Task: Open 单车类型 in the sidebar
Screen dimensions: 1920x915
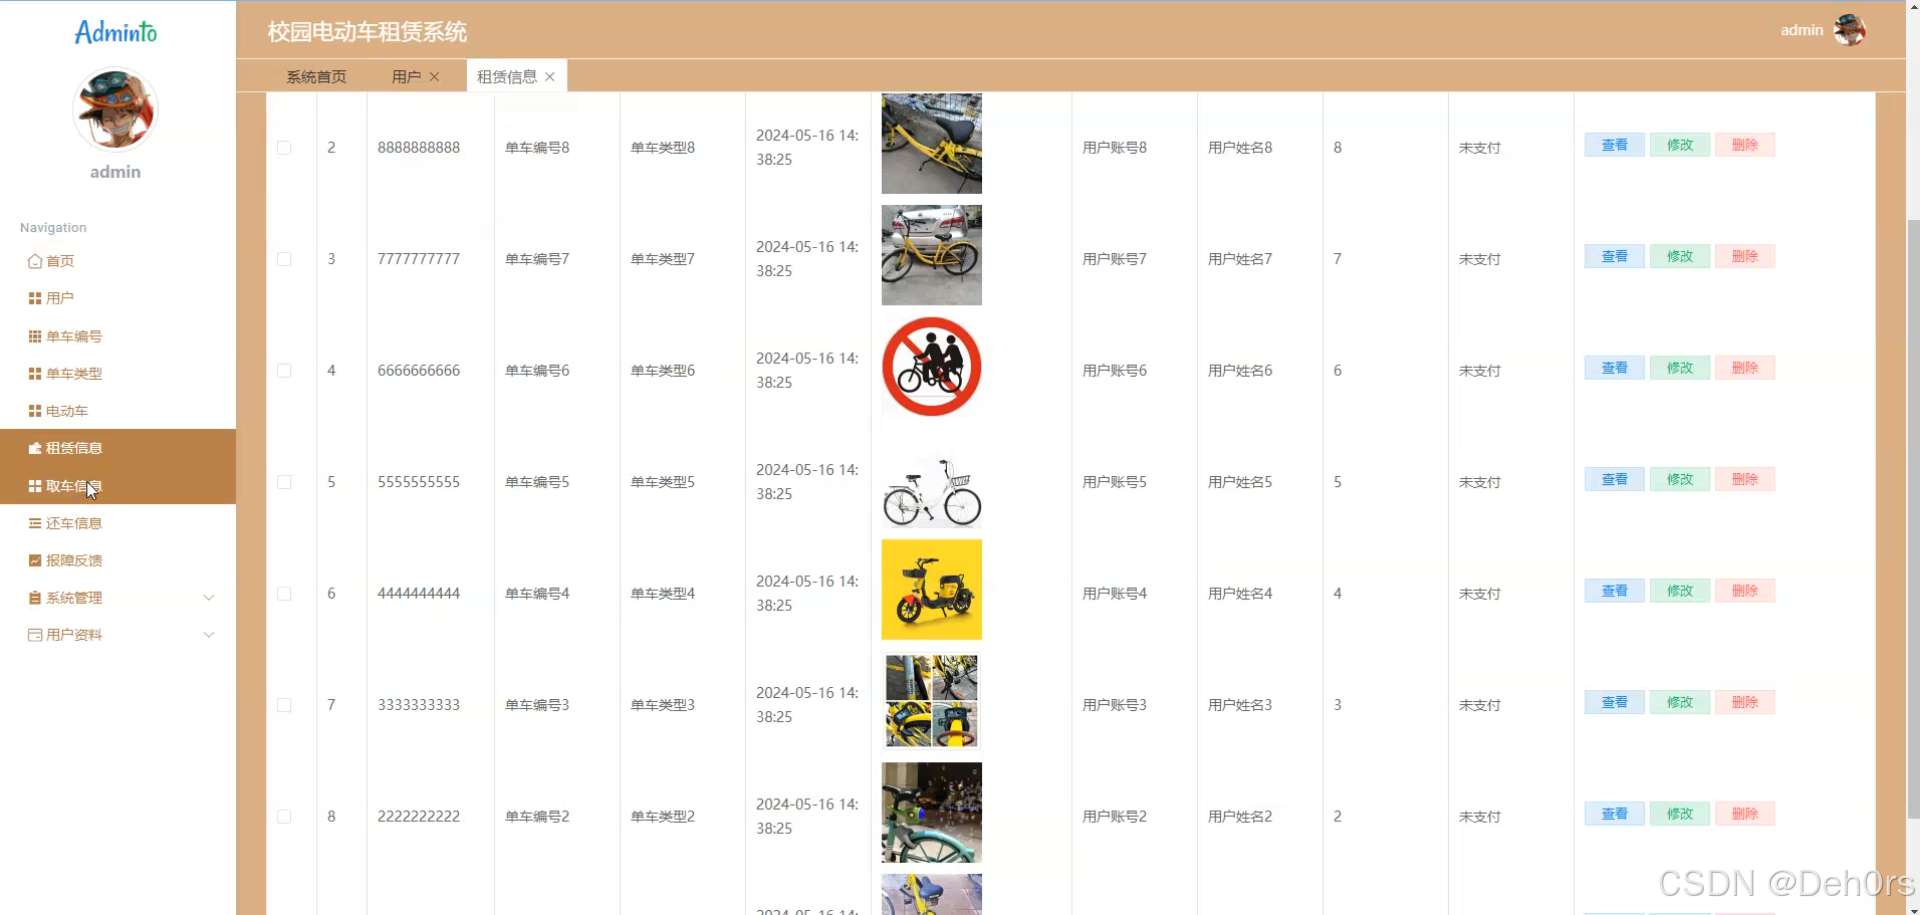Action: point(118,373)
